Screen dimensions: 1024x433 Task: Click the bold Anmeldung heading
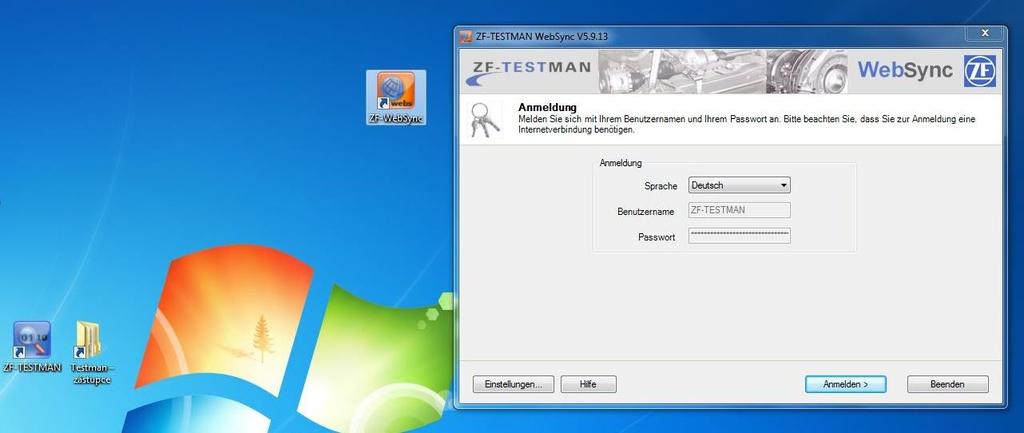(x=547, y=107)
